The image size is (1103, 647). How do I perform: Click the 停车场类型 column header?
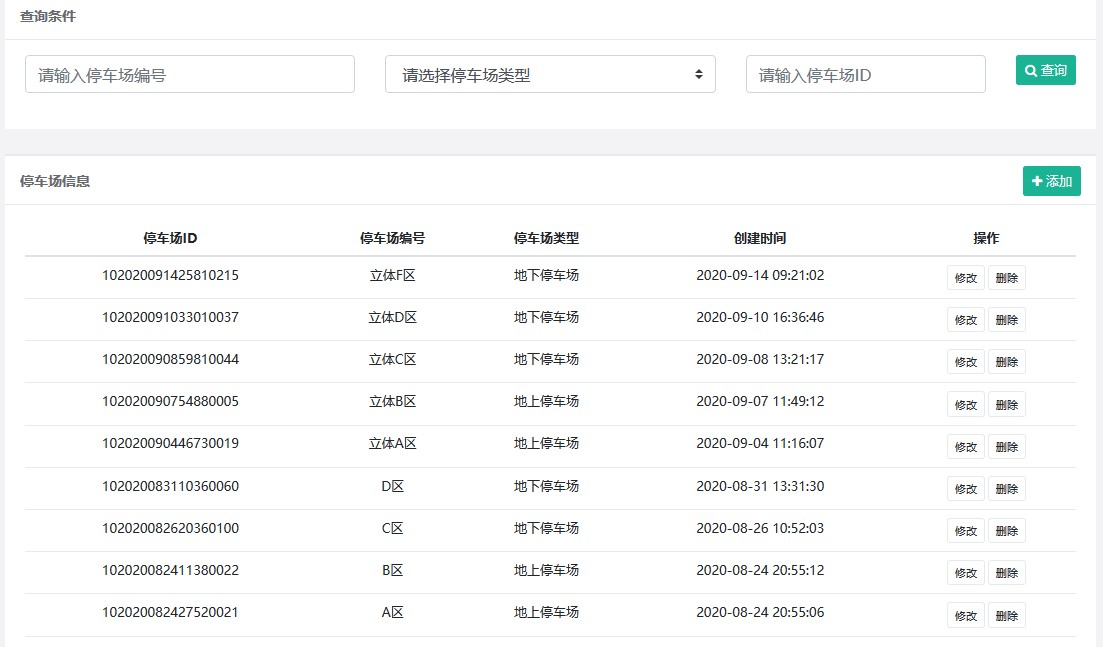pos(546,238)
